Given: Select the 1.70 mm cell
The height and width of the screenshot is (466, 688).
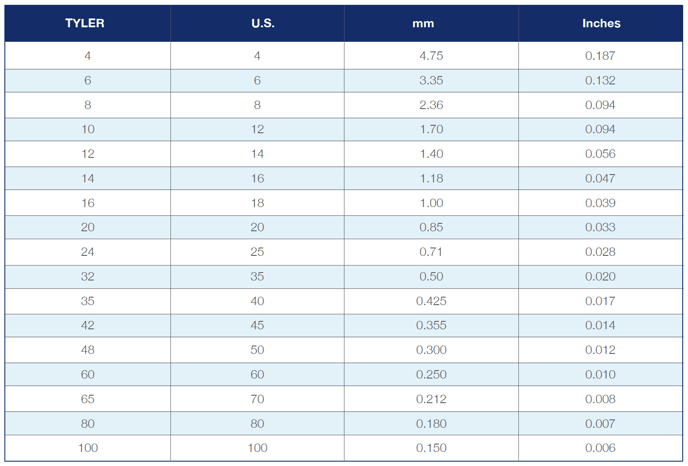Looking at the screenshot, I should [x=431, y=130].
